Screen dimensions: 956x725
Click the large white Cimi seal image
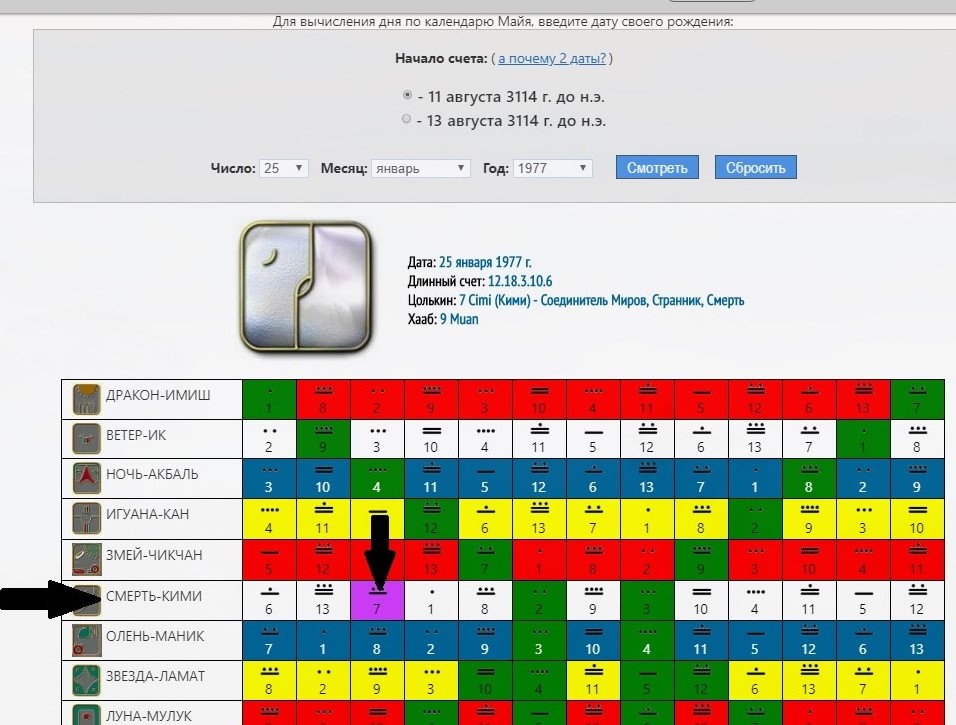[305, 287]
